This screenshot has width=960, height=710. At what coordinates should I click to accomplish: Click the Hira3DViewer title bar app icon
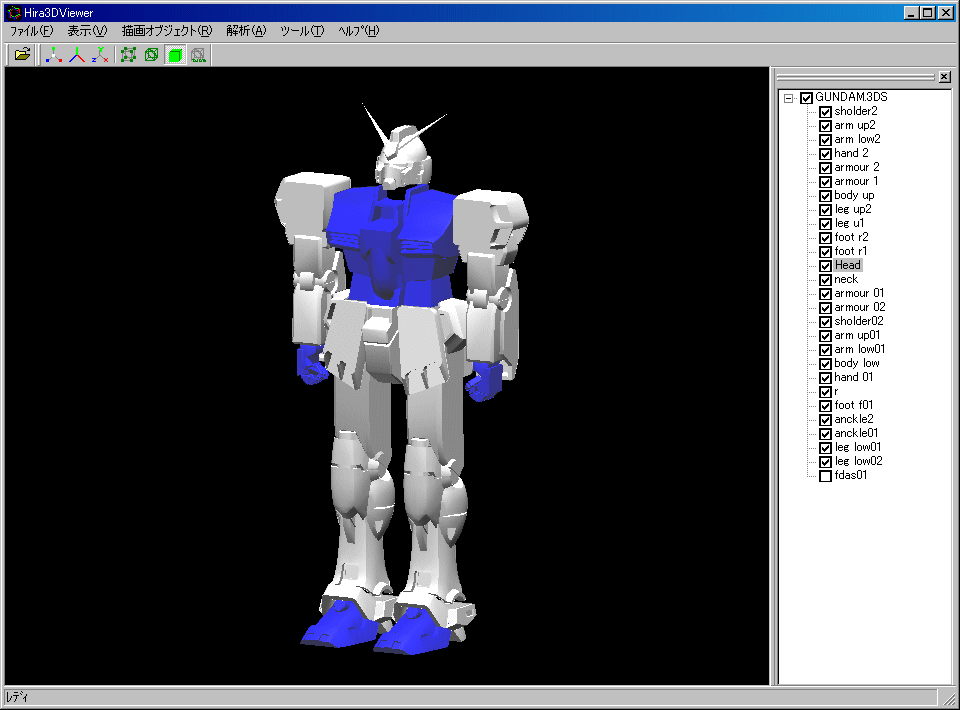(x=13, y=12)
